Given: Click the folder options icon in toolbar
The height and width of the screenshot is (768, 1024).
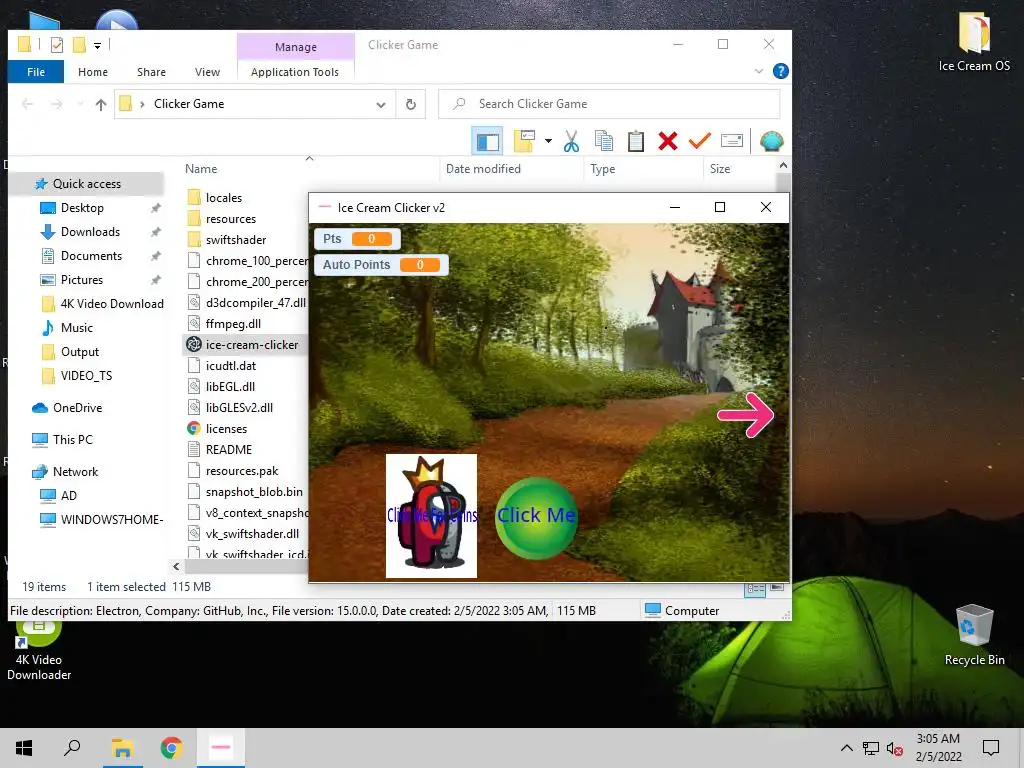Looking at the screenshot, I should pyautogui.click(x=524, y=141).
